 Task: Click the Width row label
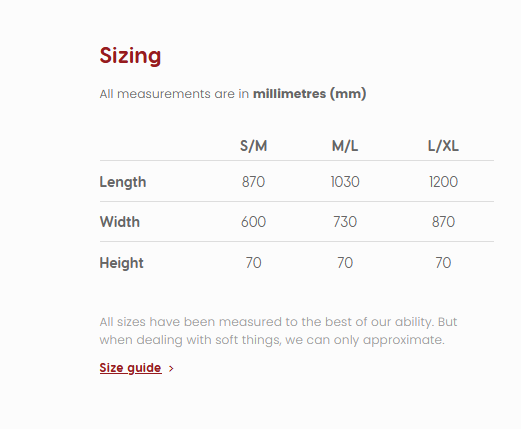119,222
